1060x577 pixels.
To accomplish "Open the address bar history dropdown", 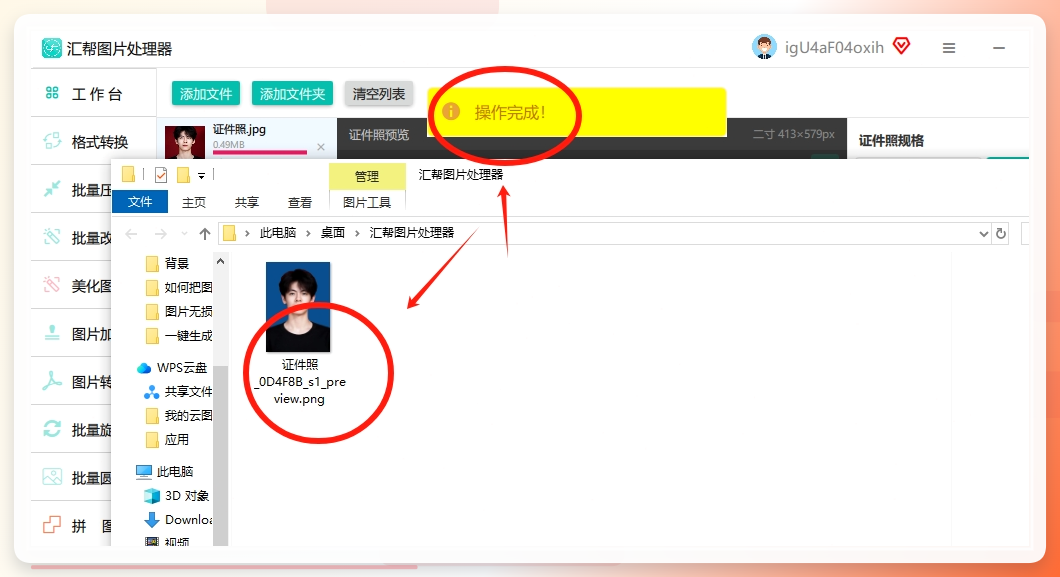I will coord(984,234).
